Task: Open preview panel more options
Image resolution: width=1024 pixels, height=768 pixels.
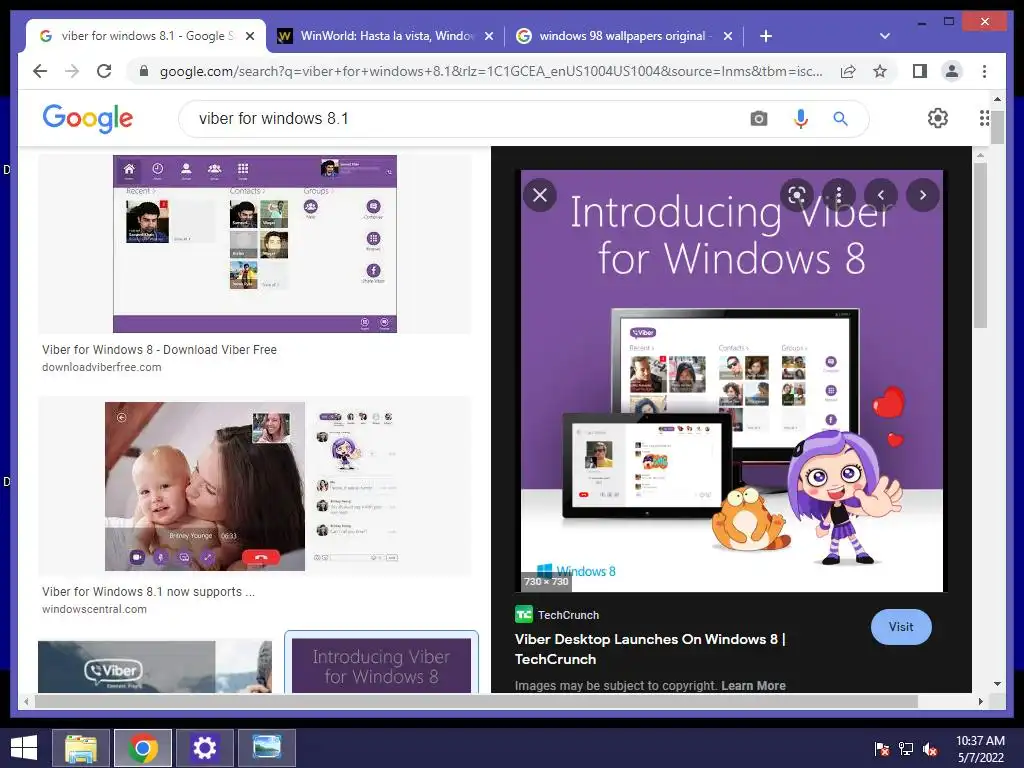Action: (839, 195)
